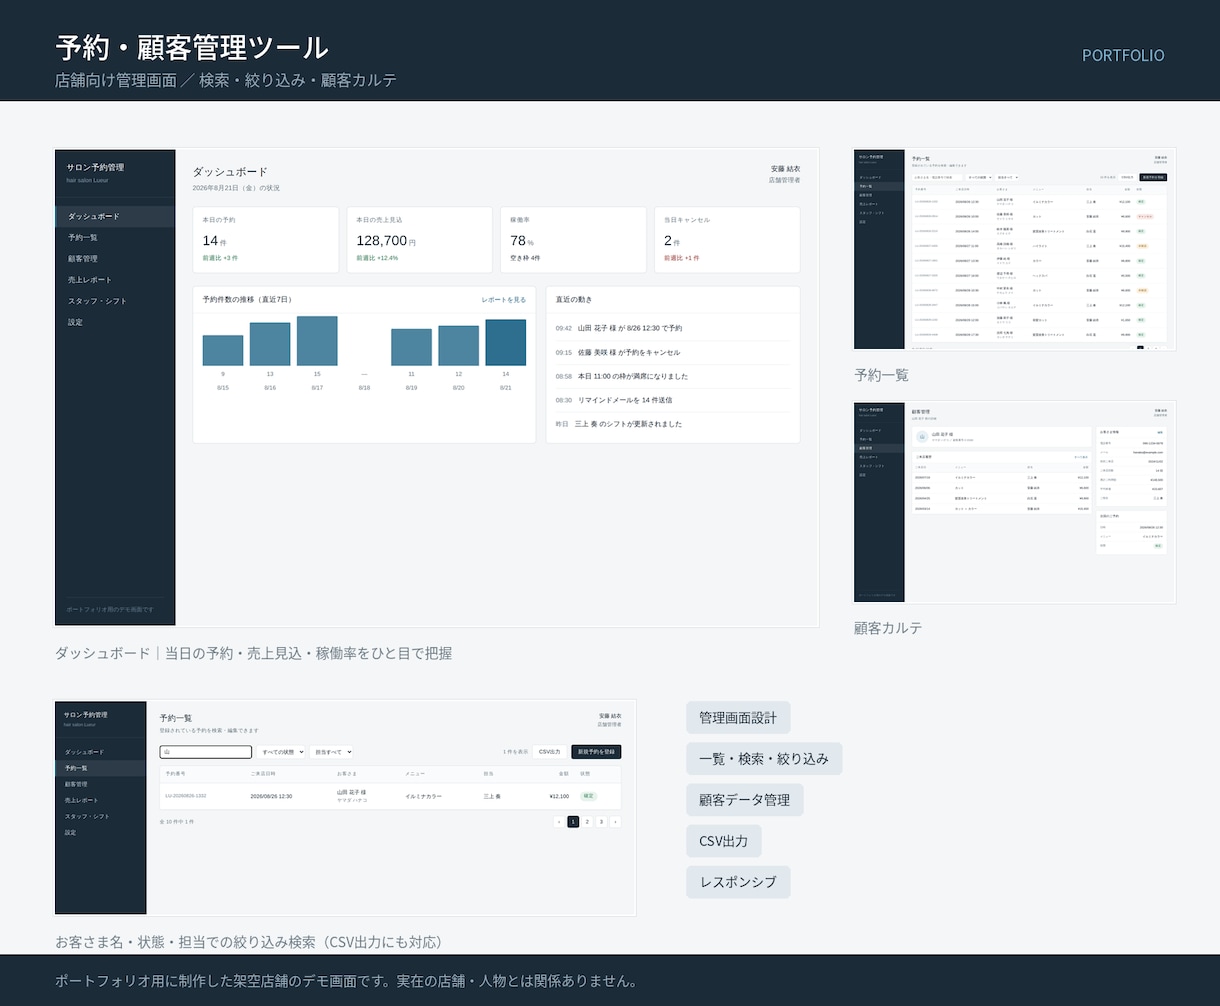The image size is (1220, 1006).
Task: Open 予約一覧 in the large dashboard sidebar
Action: (x=115, y=237)
